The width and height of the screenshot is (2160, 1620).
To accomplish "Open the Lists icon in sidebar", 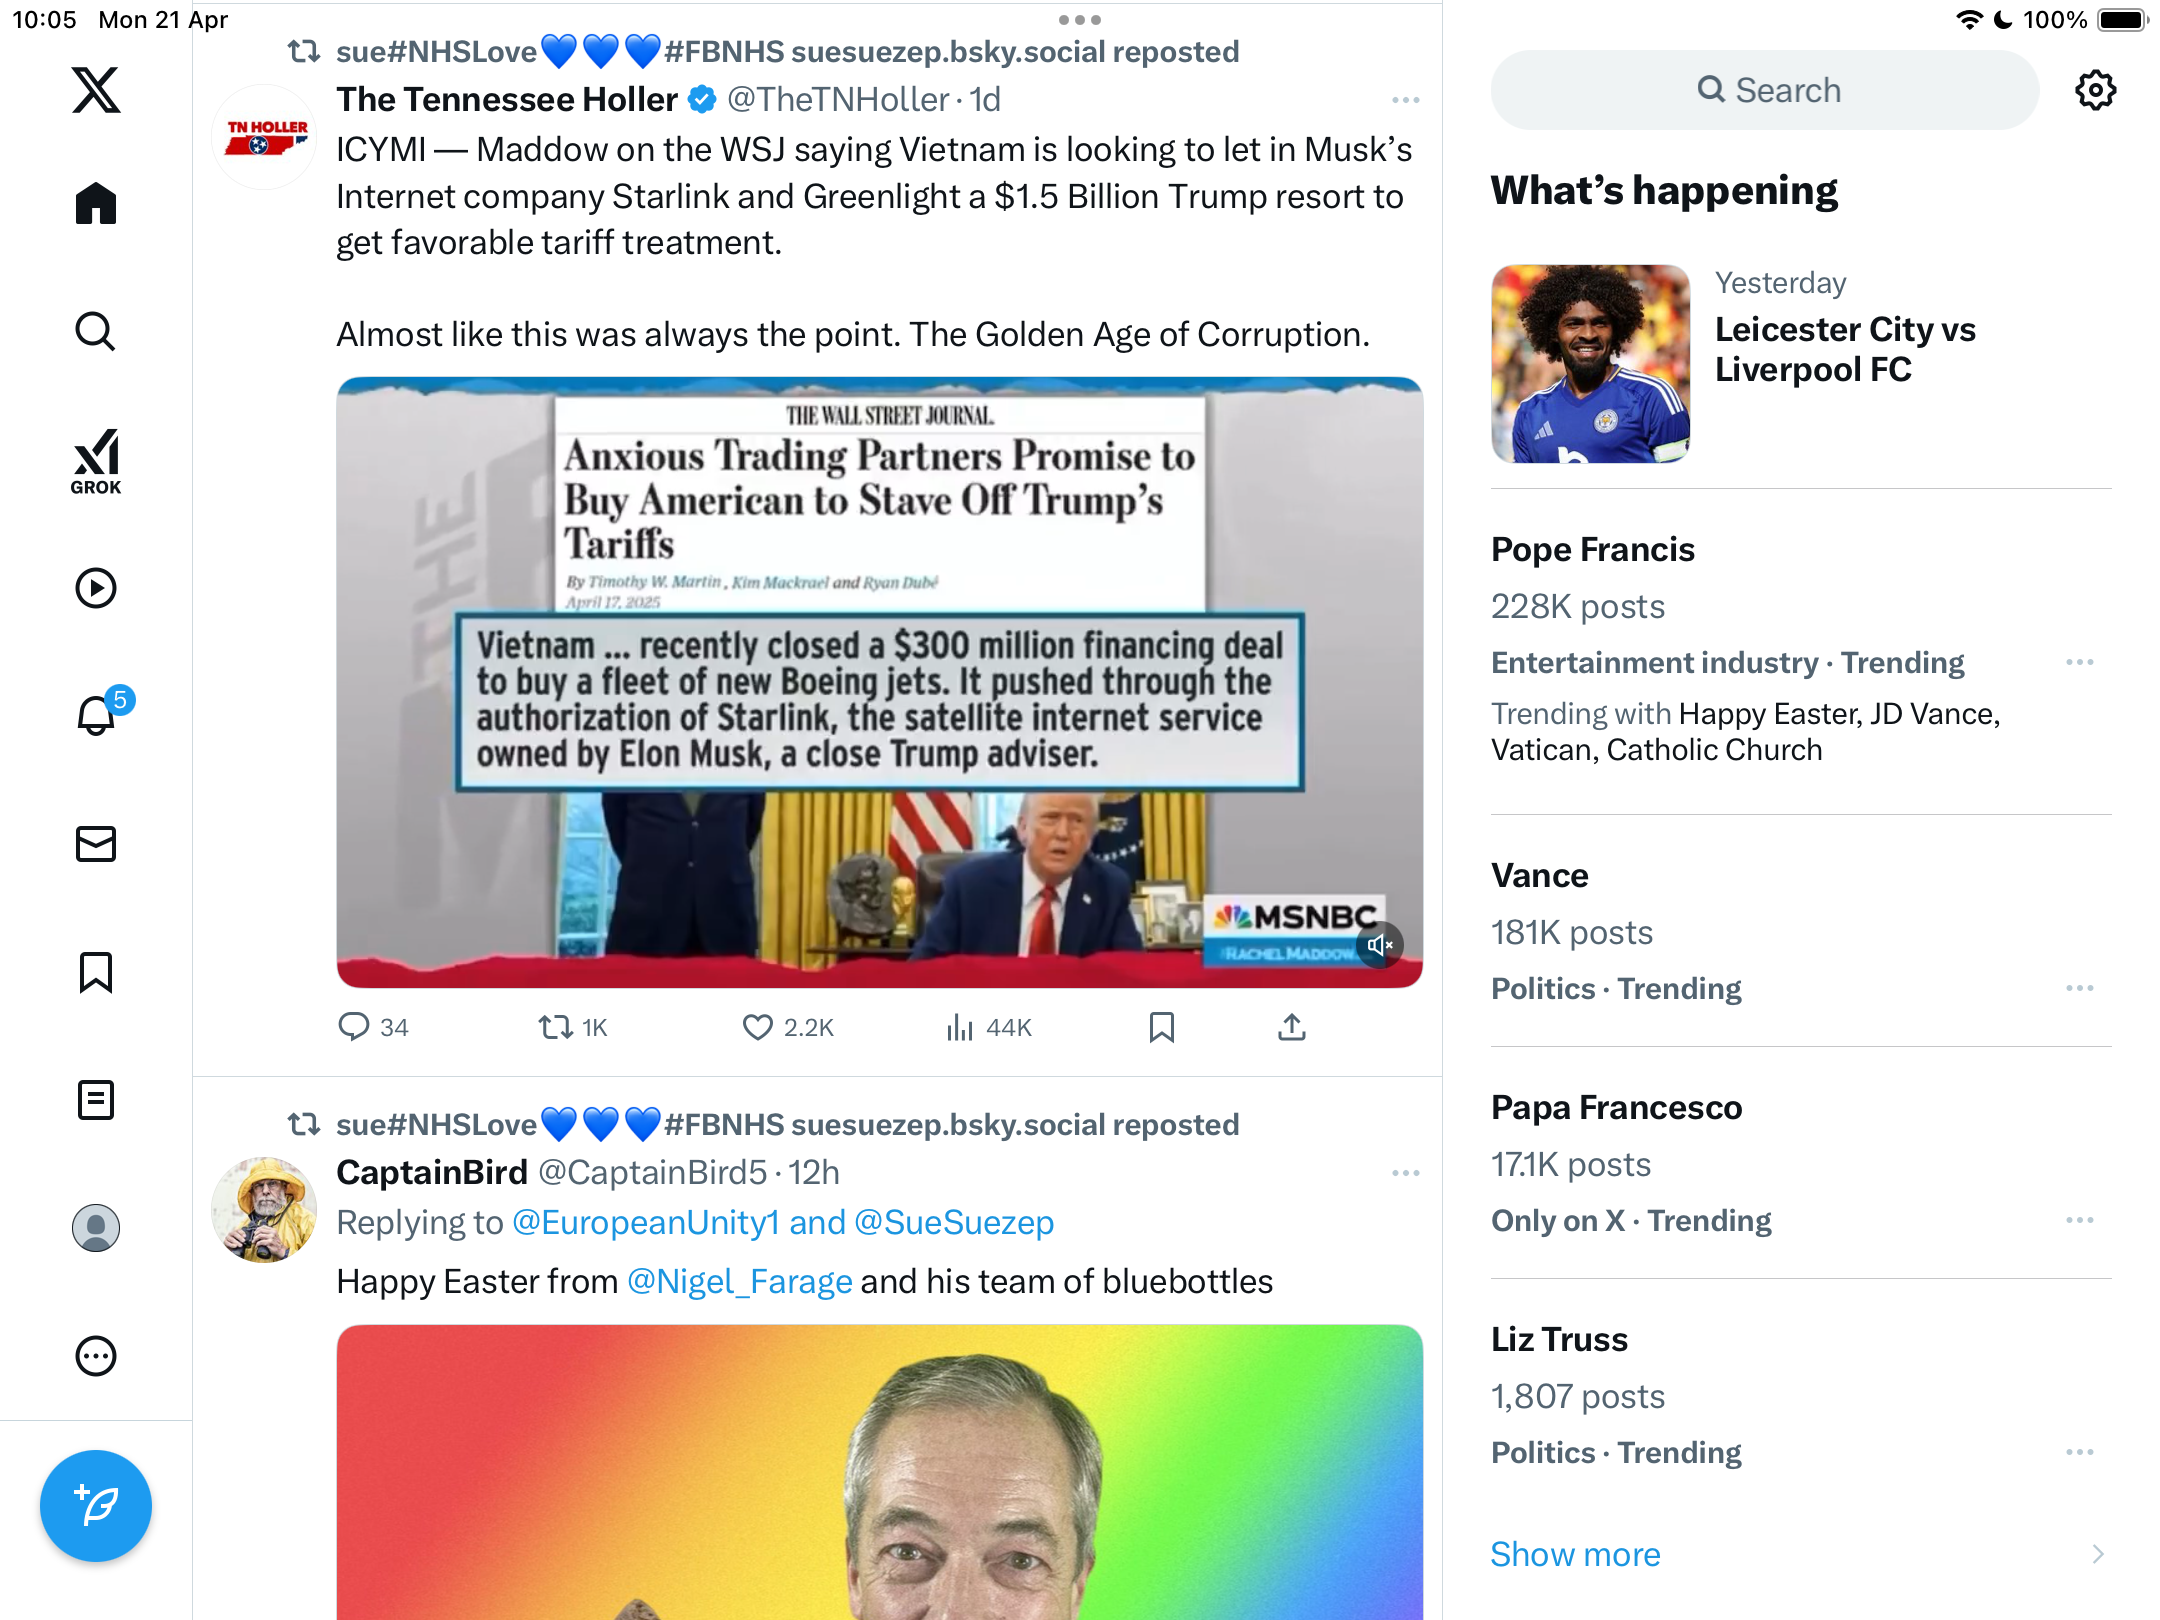I will click(x=96, y=1100).
